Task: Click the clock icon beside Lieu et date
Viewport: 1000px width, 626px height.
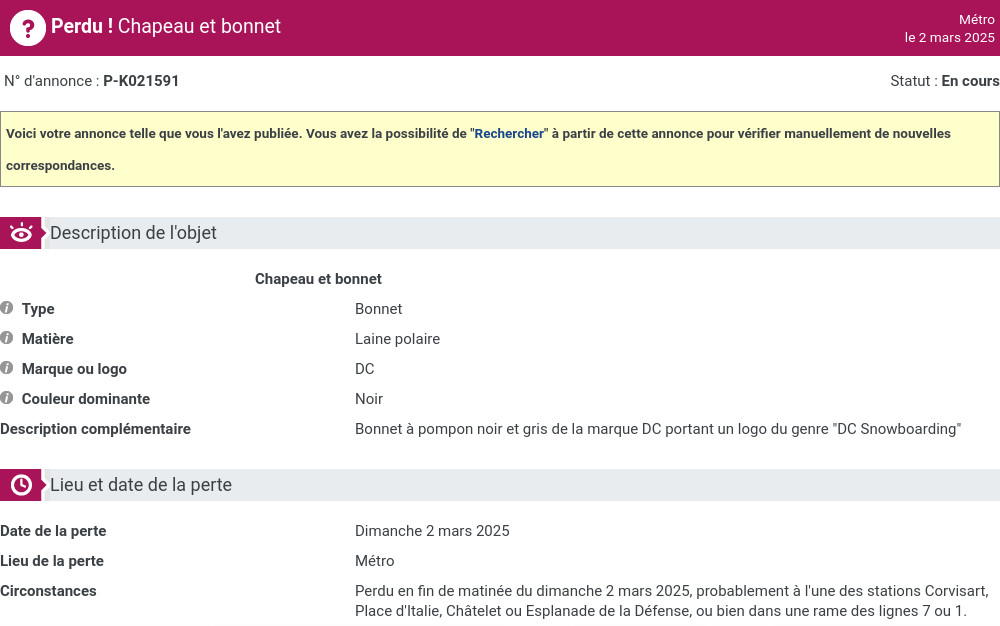Action: pyautogui.click(x=21, y=485)
